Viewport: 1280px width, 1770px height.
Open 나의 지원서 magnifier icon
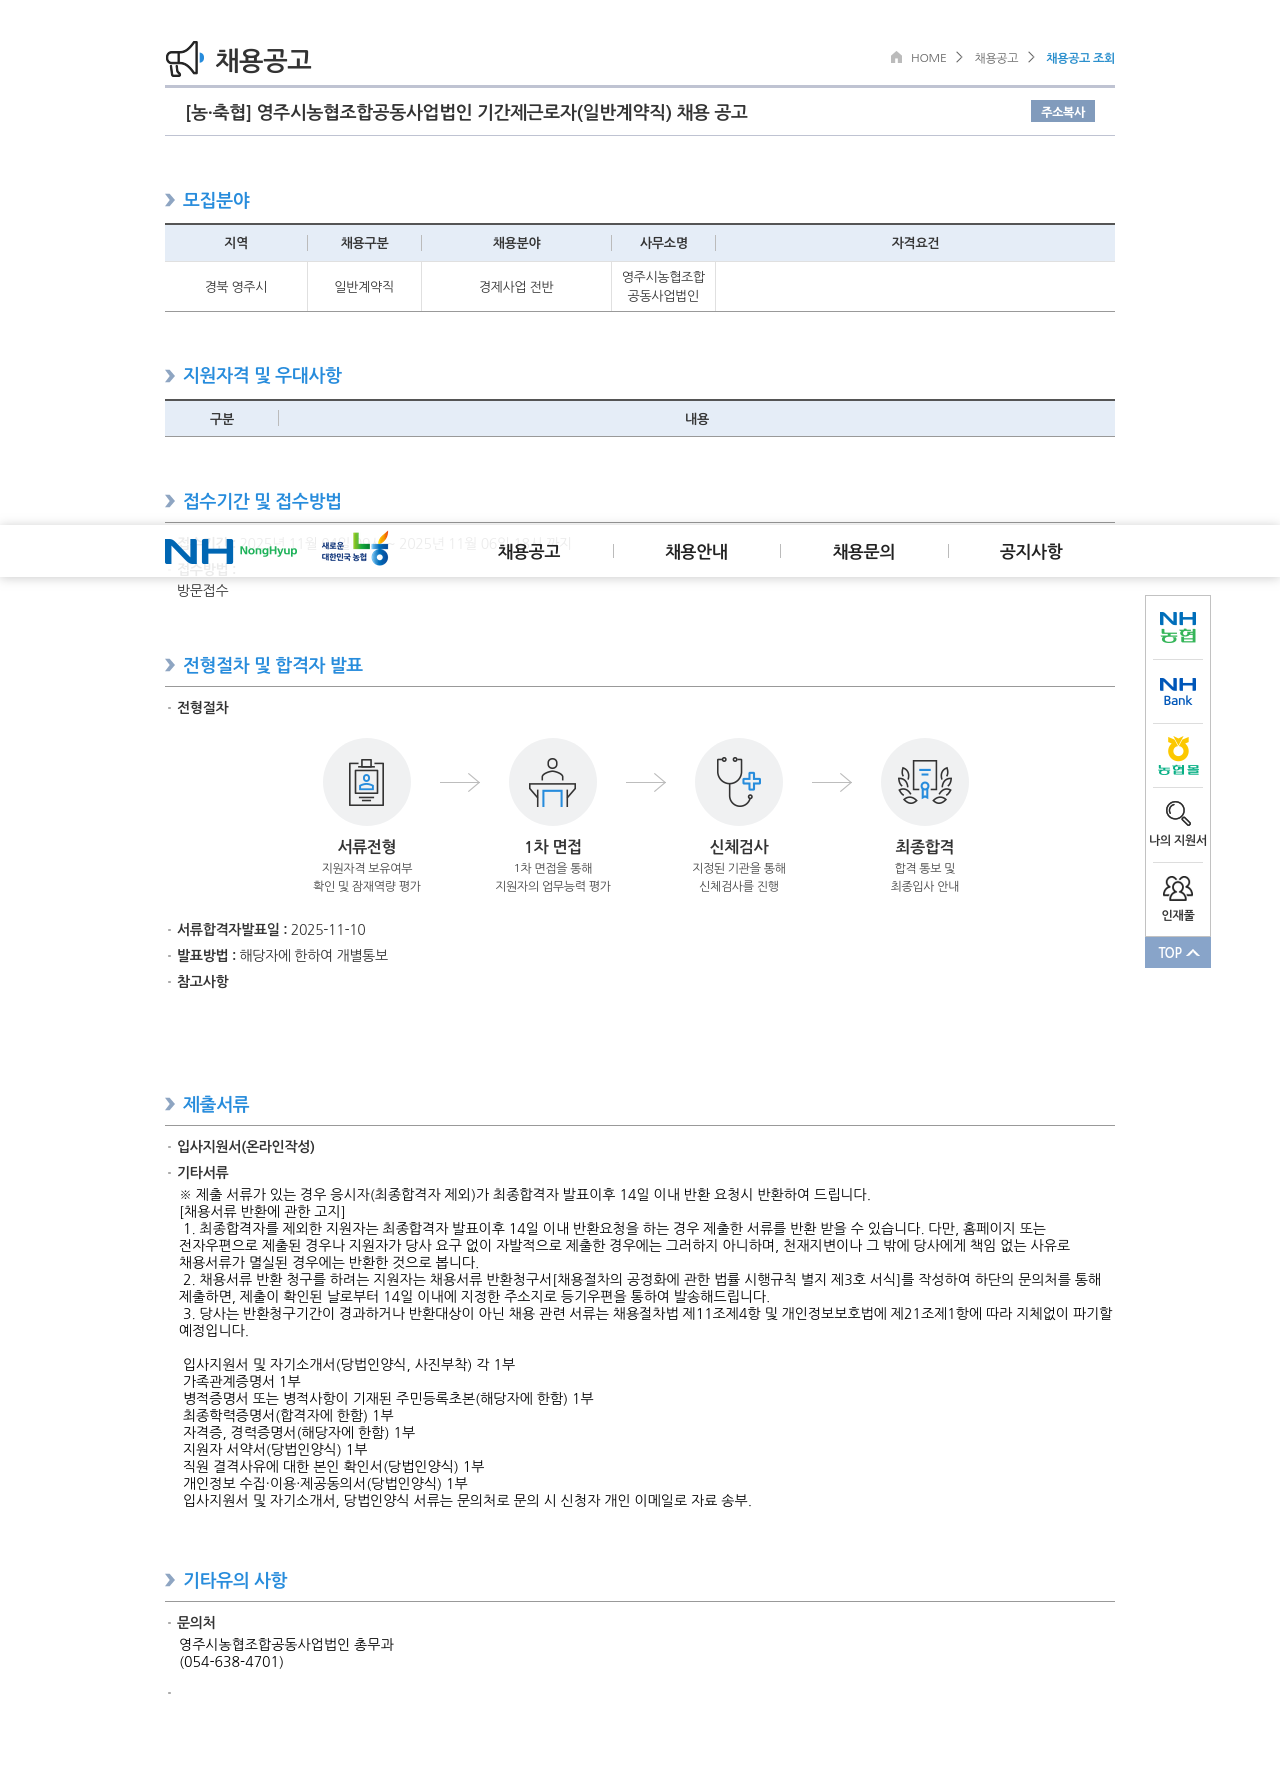point(1178,813)
